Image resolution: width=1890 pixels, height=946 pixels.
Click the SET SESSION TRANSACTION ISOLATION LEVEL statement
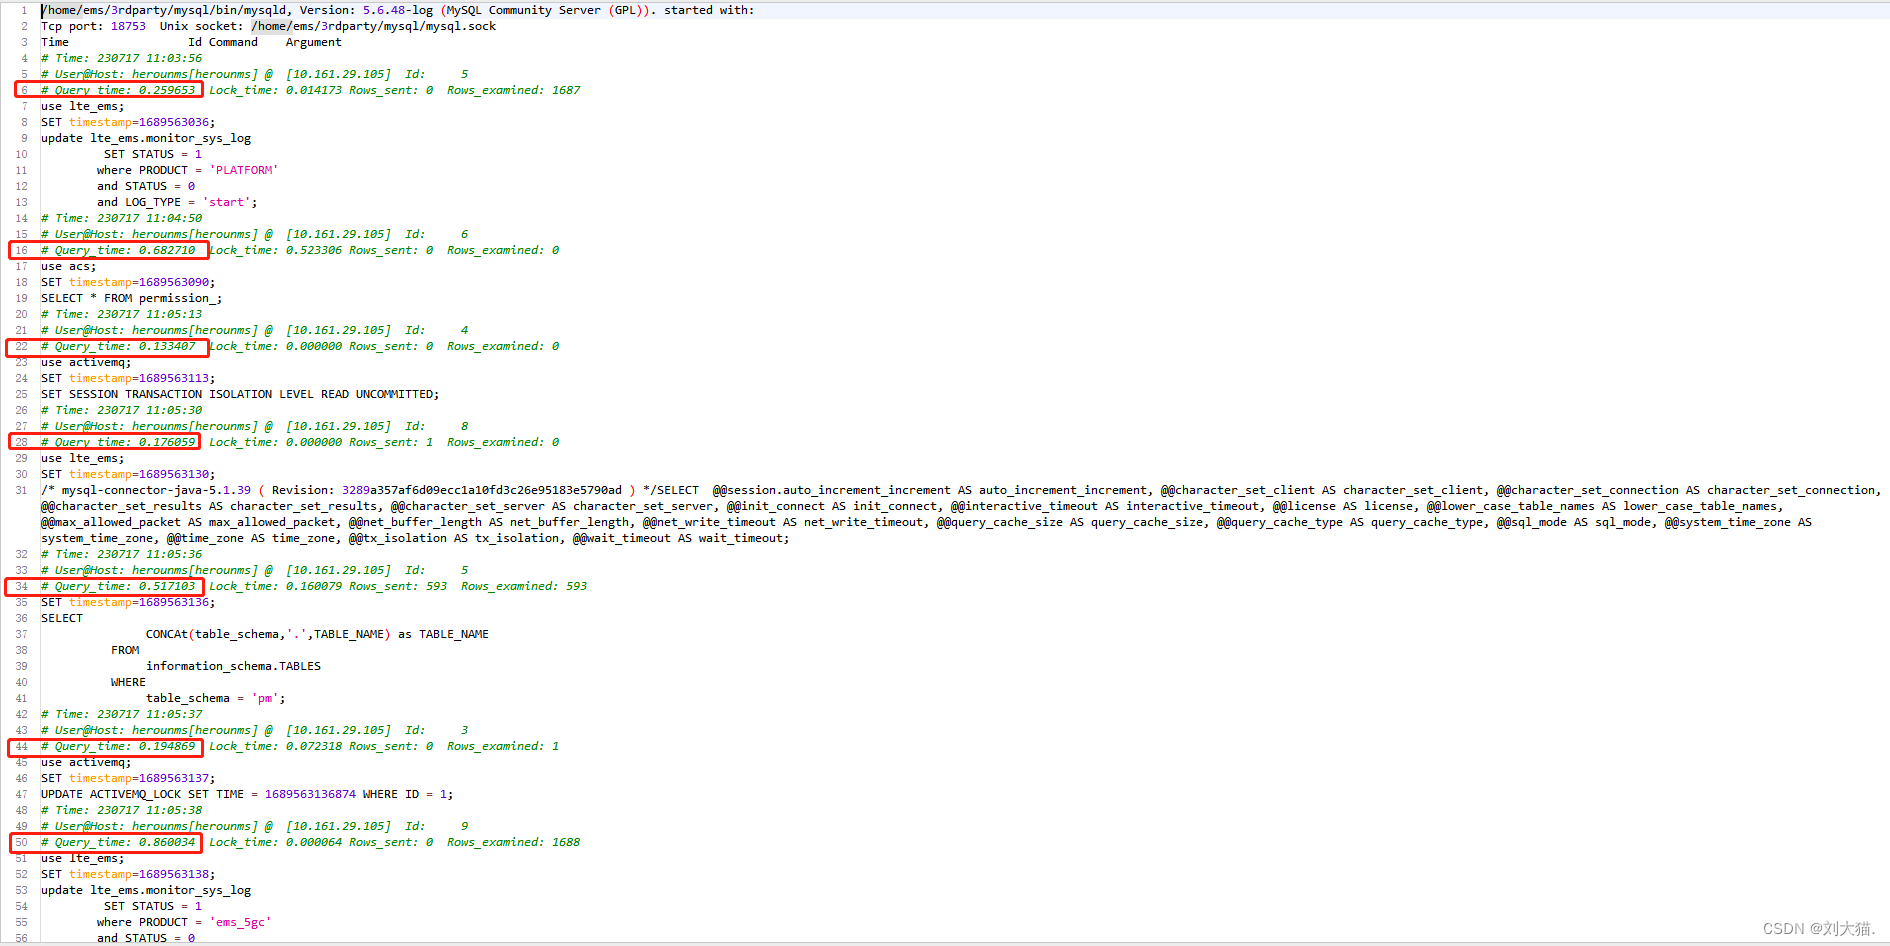pyautogui.click(x=240, y=394)
